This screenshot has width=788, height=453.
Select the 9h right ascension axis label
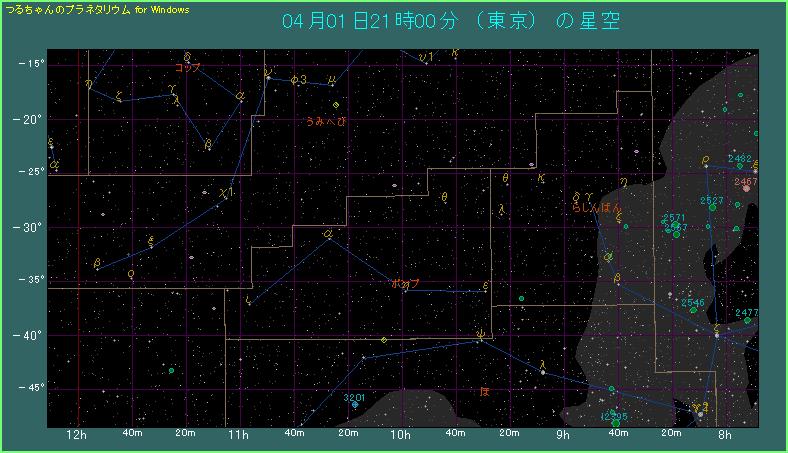(562, 436)
